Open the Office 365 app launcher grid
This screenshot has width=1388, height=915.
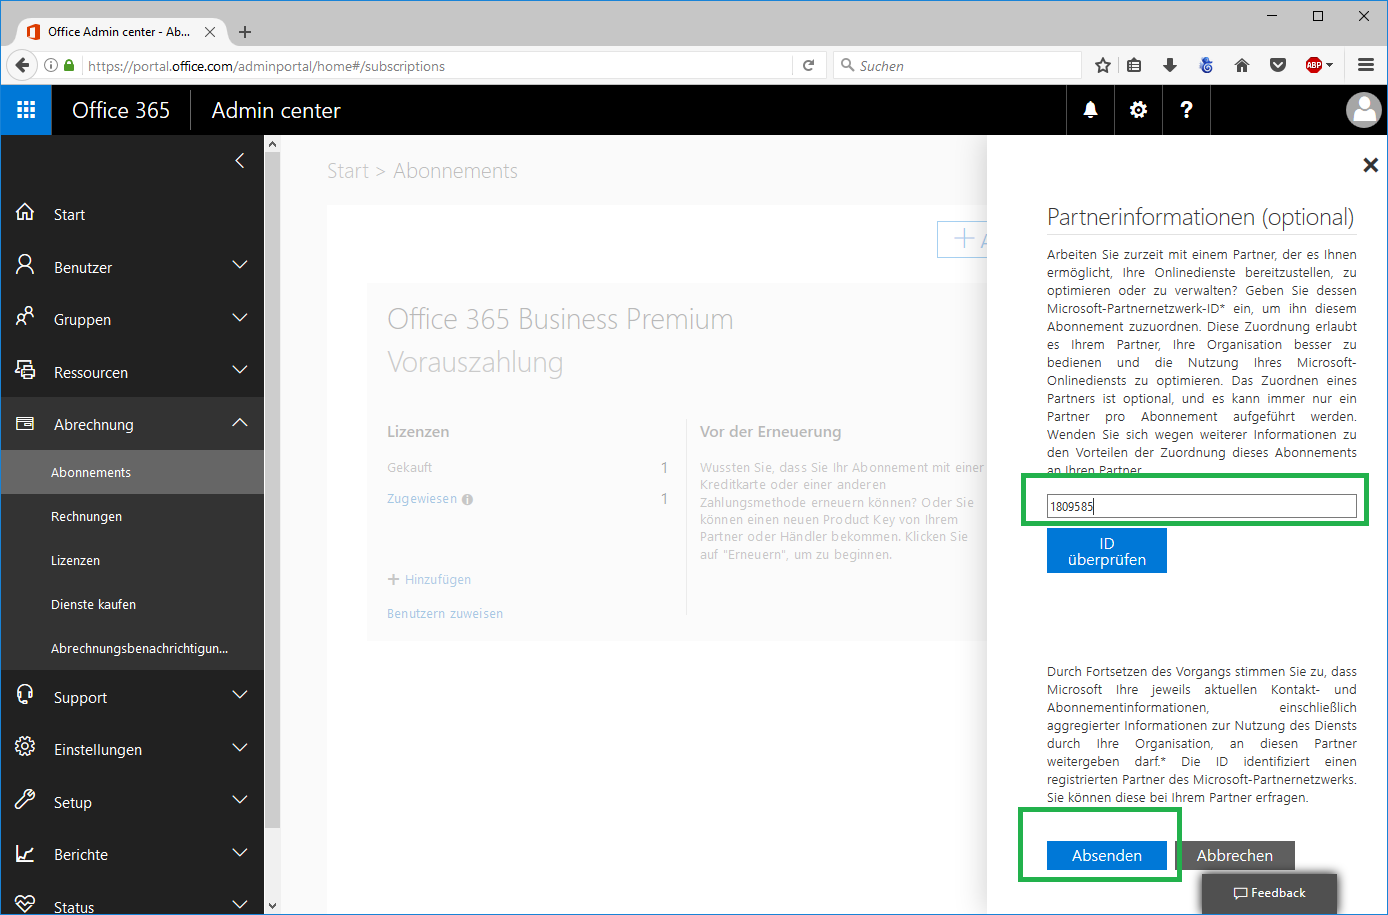[26, 110]
